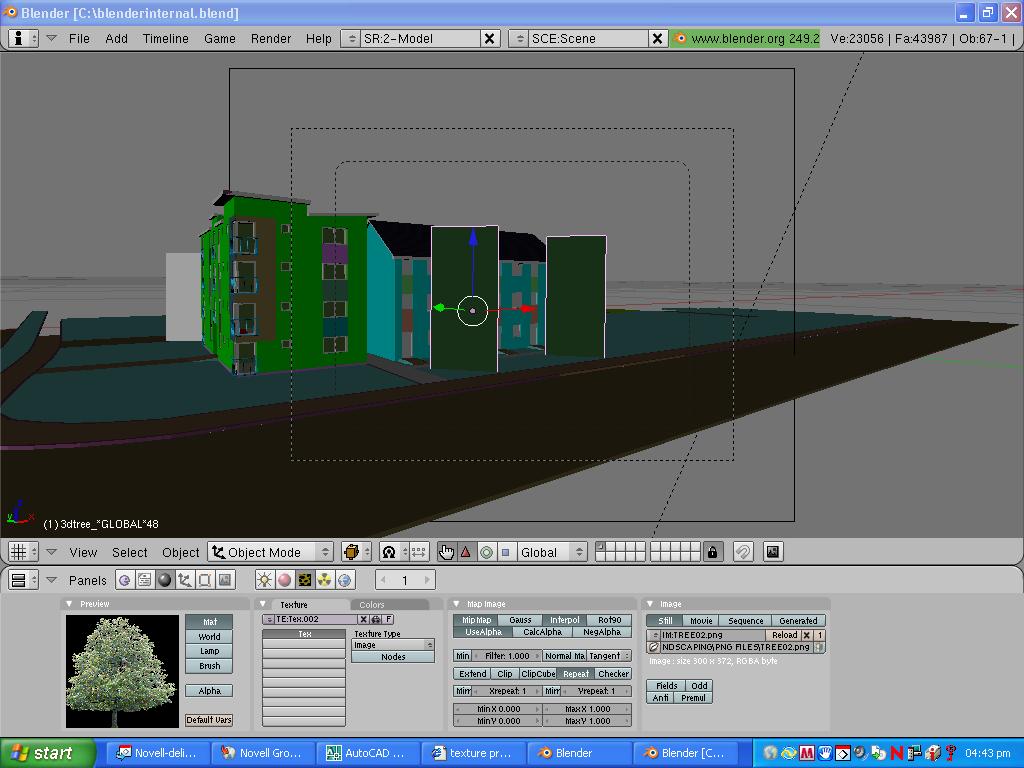The image size is (1024, 768).
Task: Open the material buttons red sphere icon
Action: (285, 580)
